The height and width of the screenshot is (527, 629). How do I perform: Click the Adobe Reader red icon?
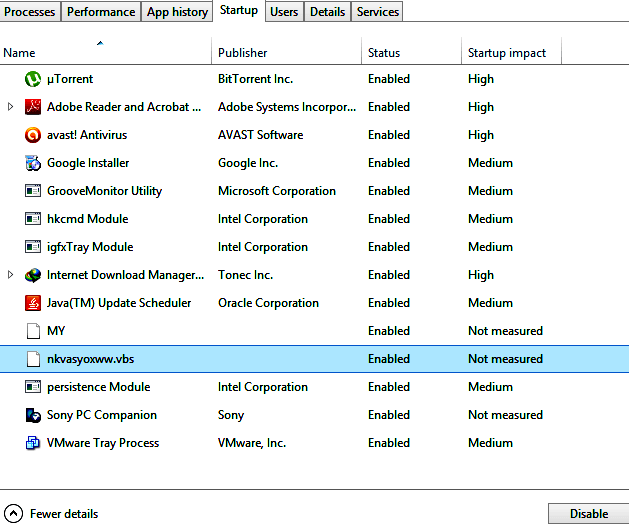tap(32, 107)
